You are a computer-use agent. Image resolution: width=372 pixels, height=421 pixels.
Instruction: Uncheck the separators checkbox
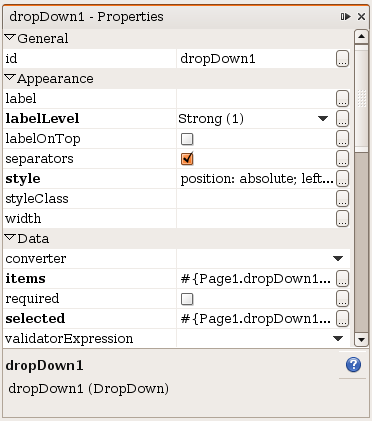coord(187,159)
